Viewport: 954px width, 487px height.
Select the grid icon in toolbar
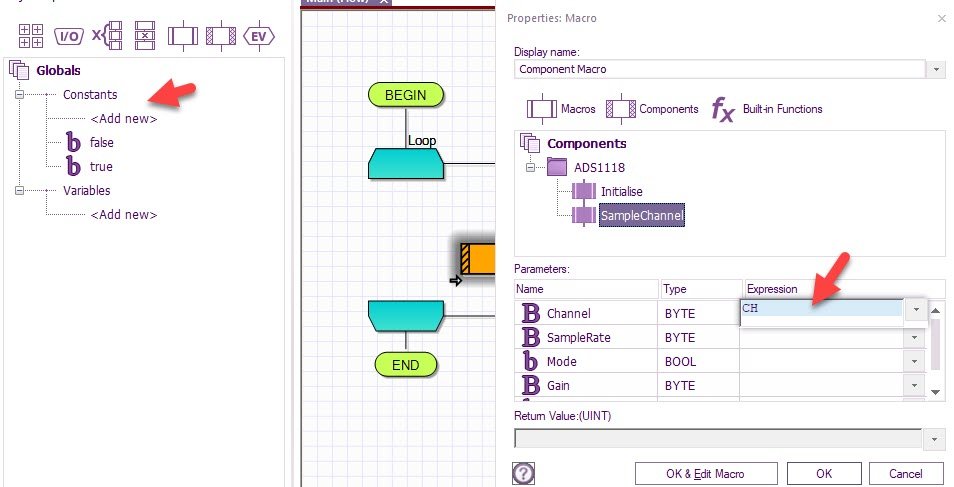tap(31, 37)
